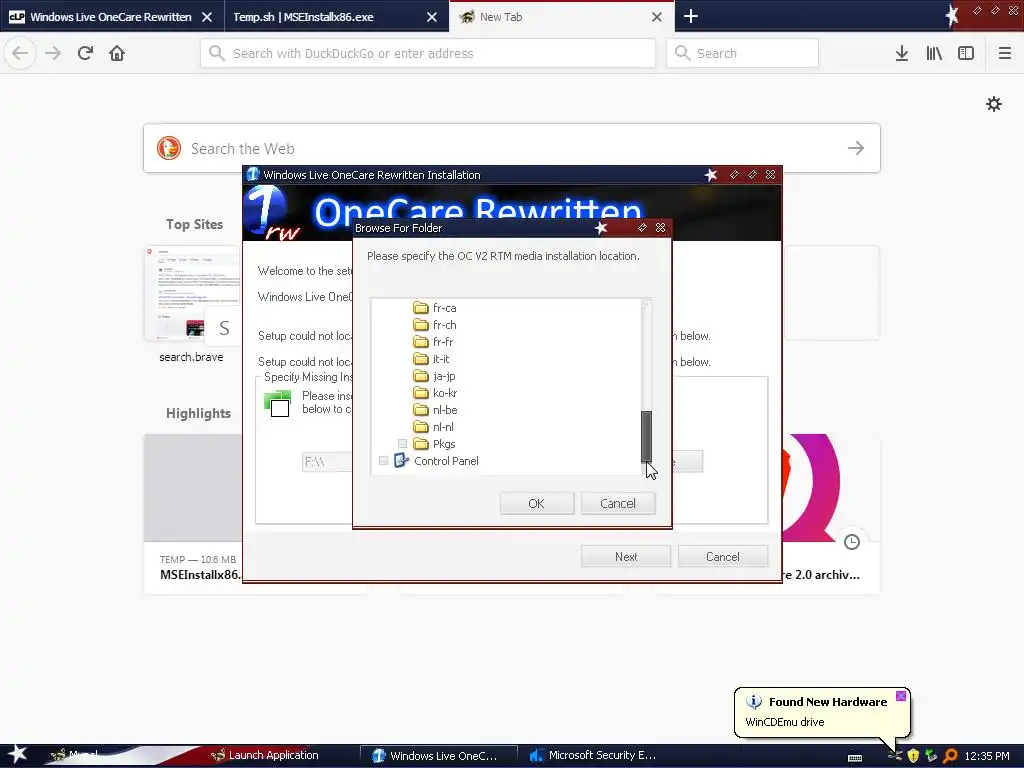Open a new browser tab with plus
This screenshot has height=768, width=1024.
click(691, 16)
